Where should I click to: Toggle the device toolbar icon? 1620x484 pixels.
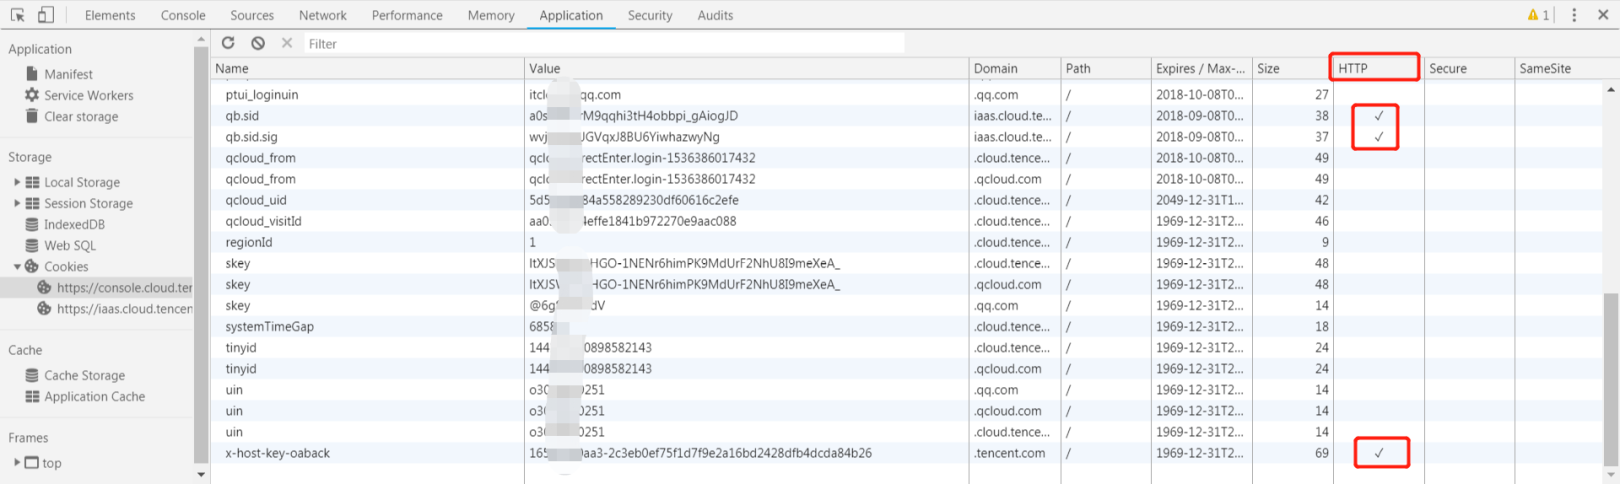[46, 15]
